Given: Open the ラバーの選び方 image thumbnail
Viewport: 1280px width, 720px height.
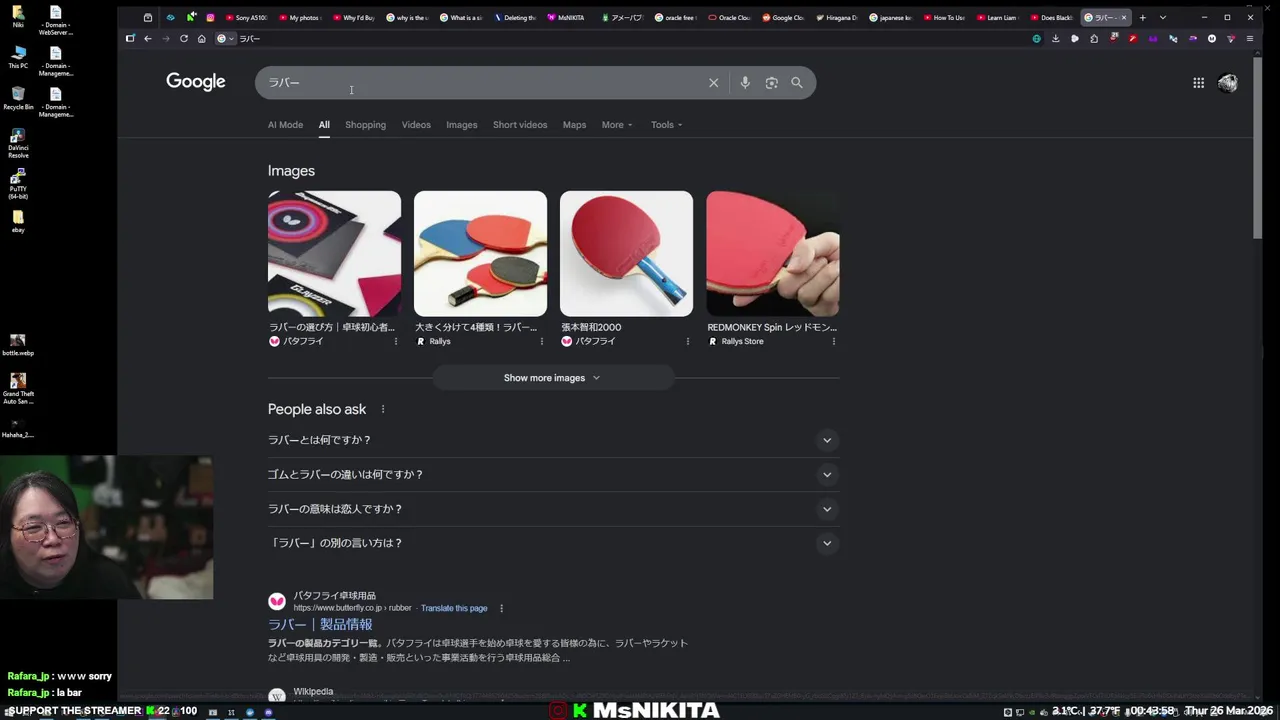Looking at the screenshot, I should [334, 254].
